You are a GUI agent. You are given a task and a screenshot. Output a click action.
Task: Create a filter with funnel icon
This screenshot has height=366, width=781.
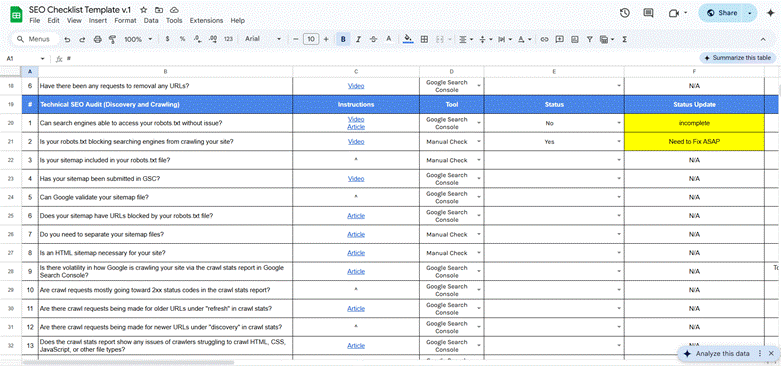[x=589, y=39]
